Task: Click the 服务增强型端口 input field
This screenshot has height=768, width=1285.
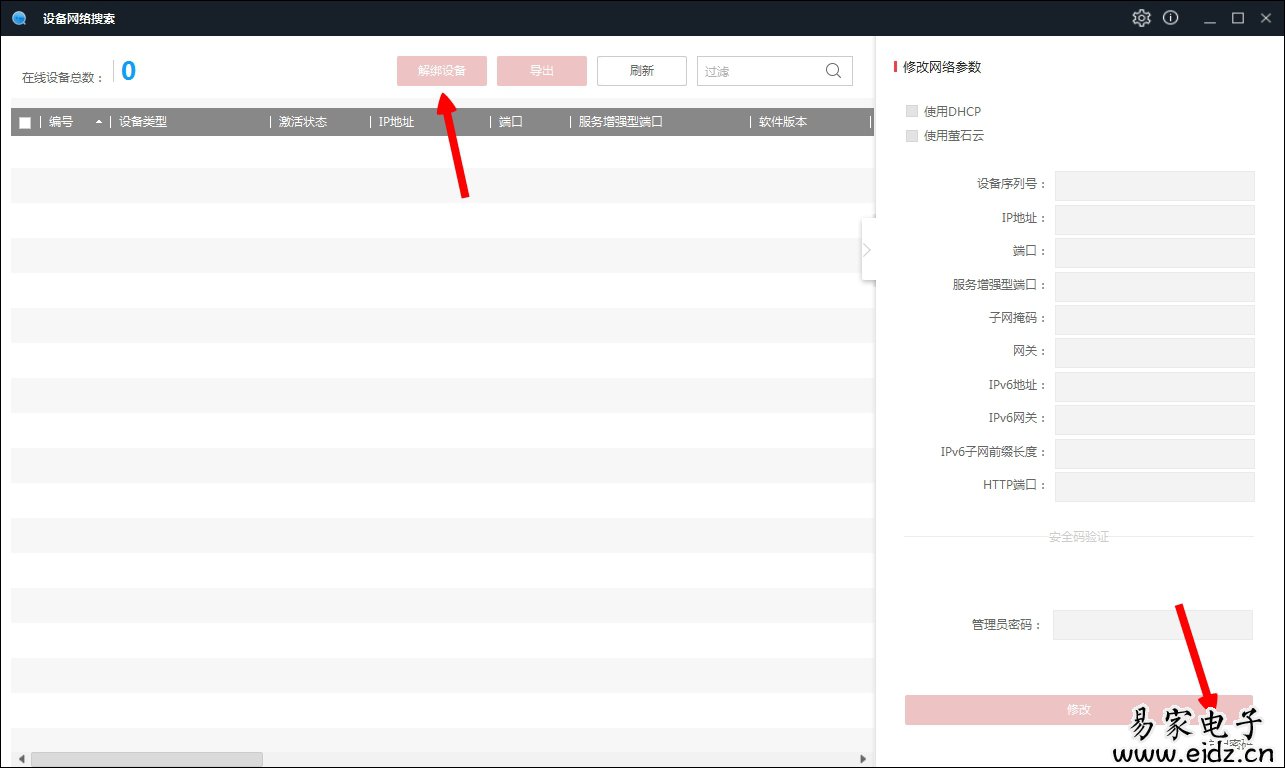Action: [1155, 286]
